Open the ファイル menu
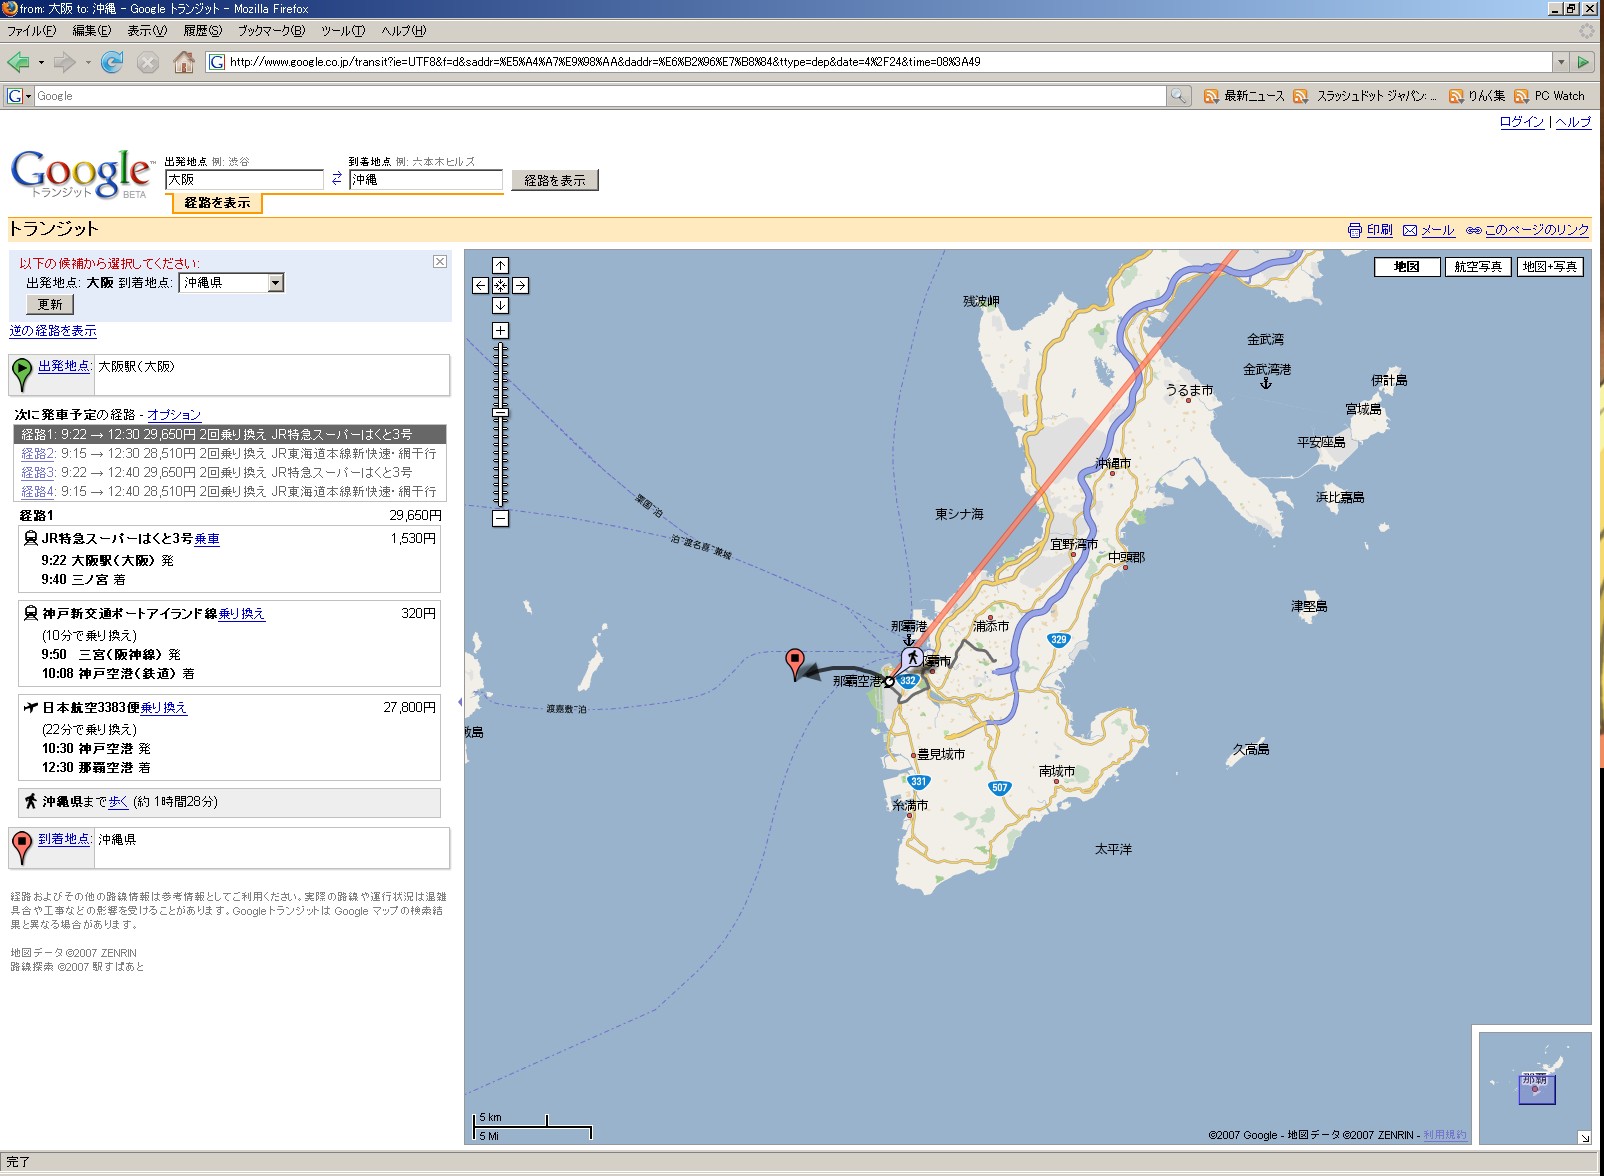The width and height of the screenshot is (1604, 1176). pyautogui.click(x=31, y=31)
